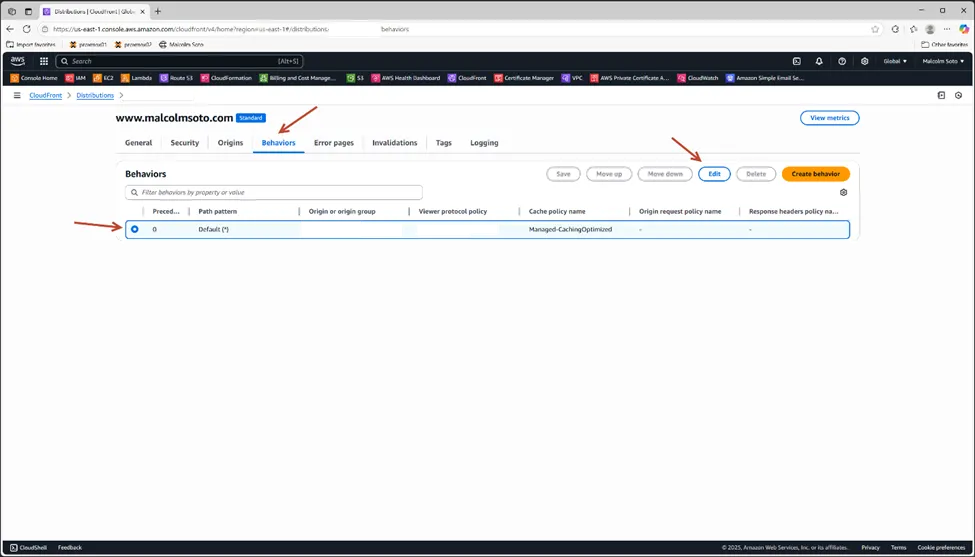Switch to the Error pages tab

(x=334, y=142)
